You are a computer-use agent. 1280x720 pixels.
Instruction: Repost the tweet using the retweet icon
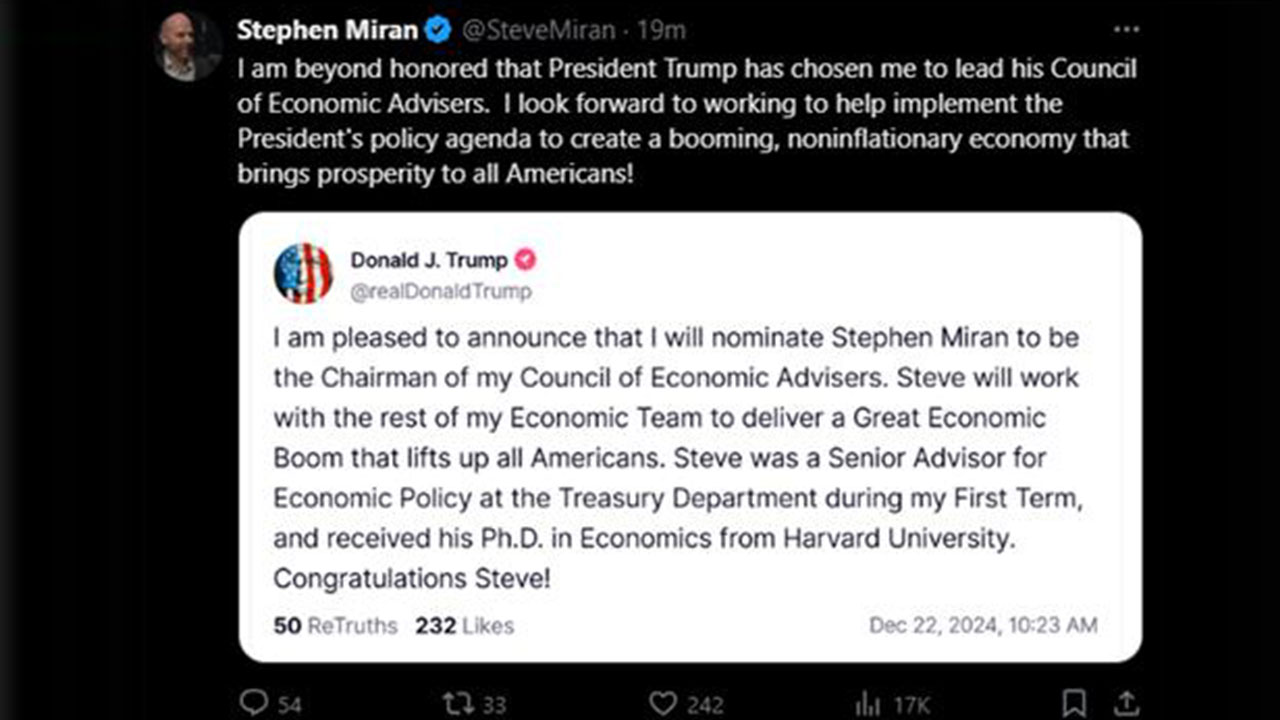point(459,704)
